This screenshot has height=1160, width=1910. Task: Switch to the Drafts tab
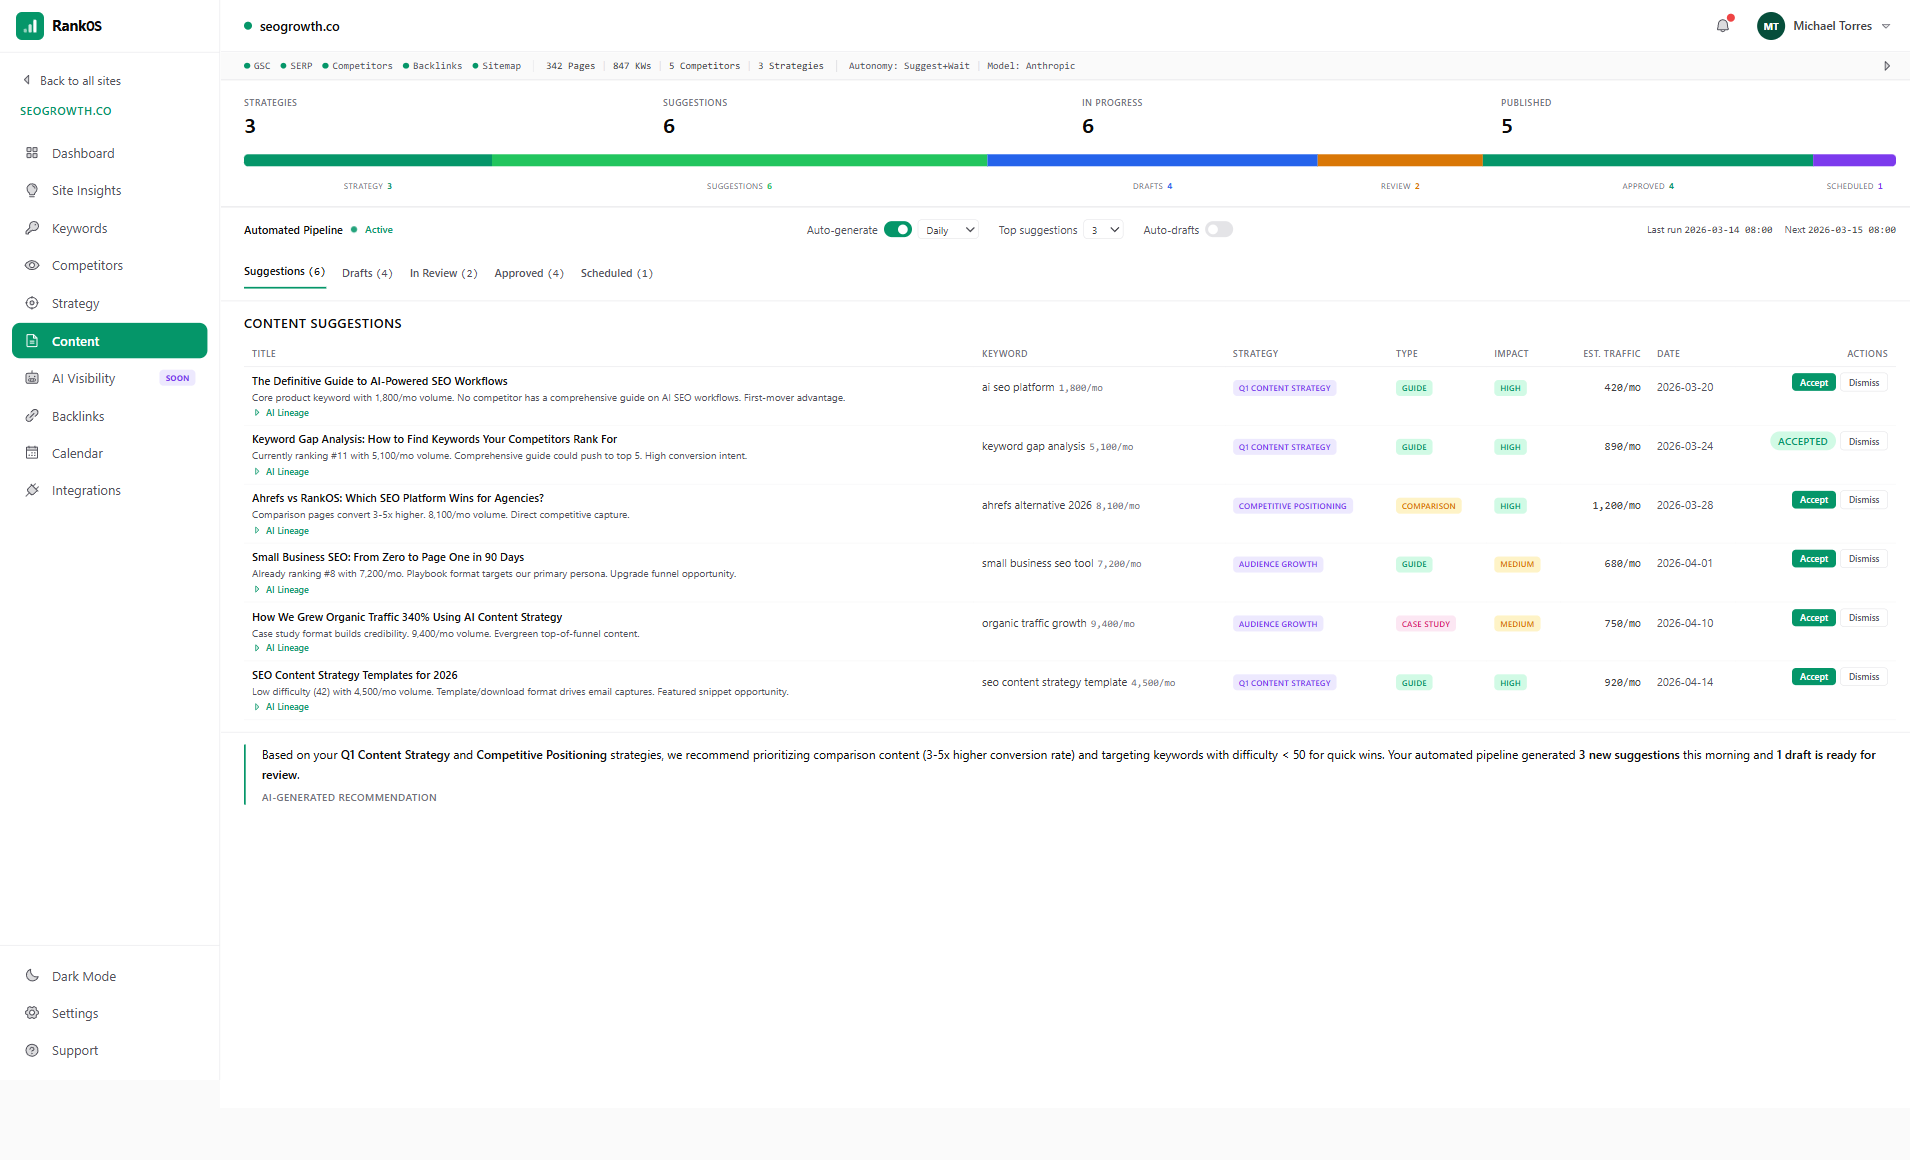[366, 272]
